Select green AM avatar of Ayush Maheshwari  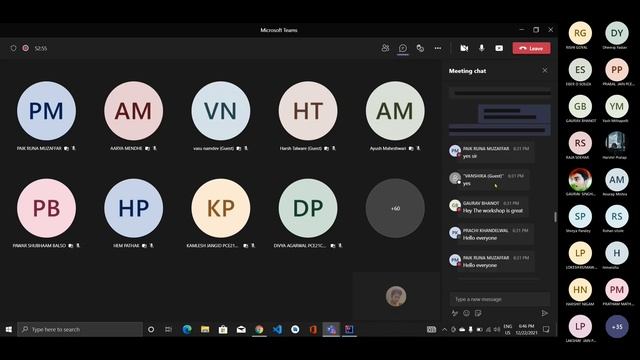[395, 111]
